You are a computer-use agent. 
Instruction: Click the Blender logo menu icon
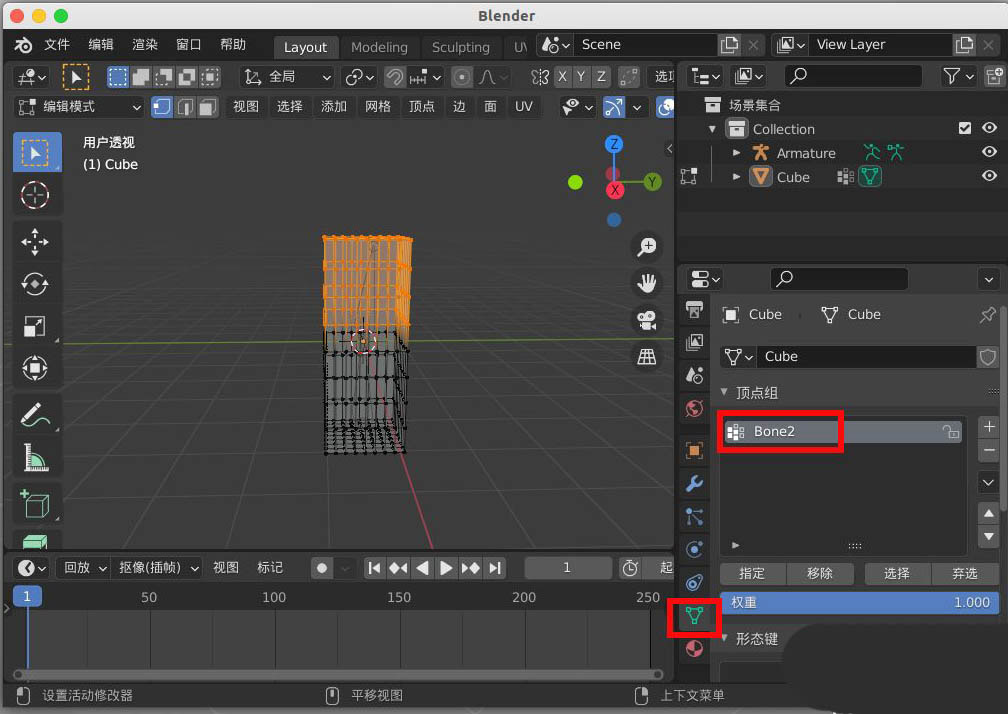23,45
